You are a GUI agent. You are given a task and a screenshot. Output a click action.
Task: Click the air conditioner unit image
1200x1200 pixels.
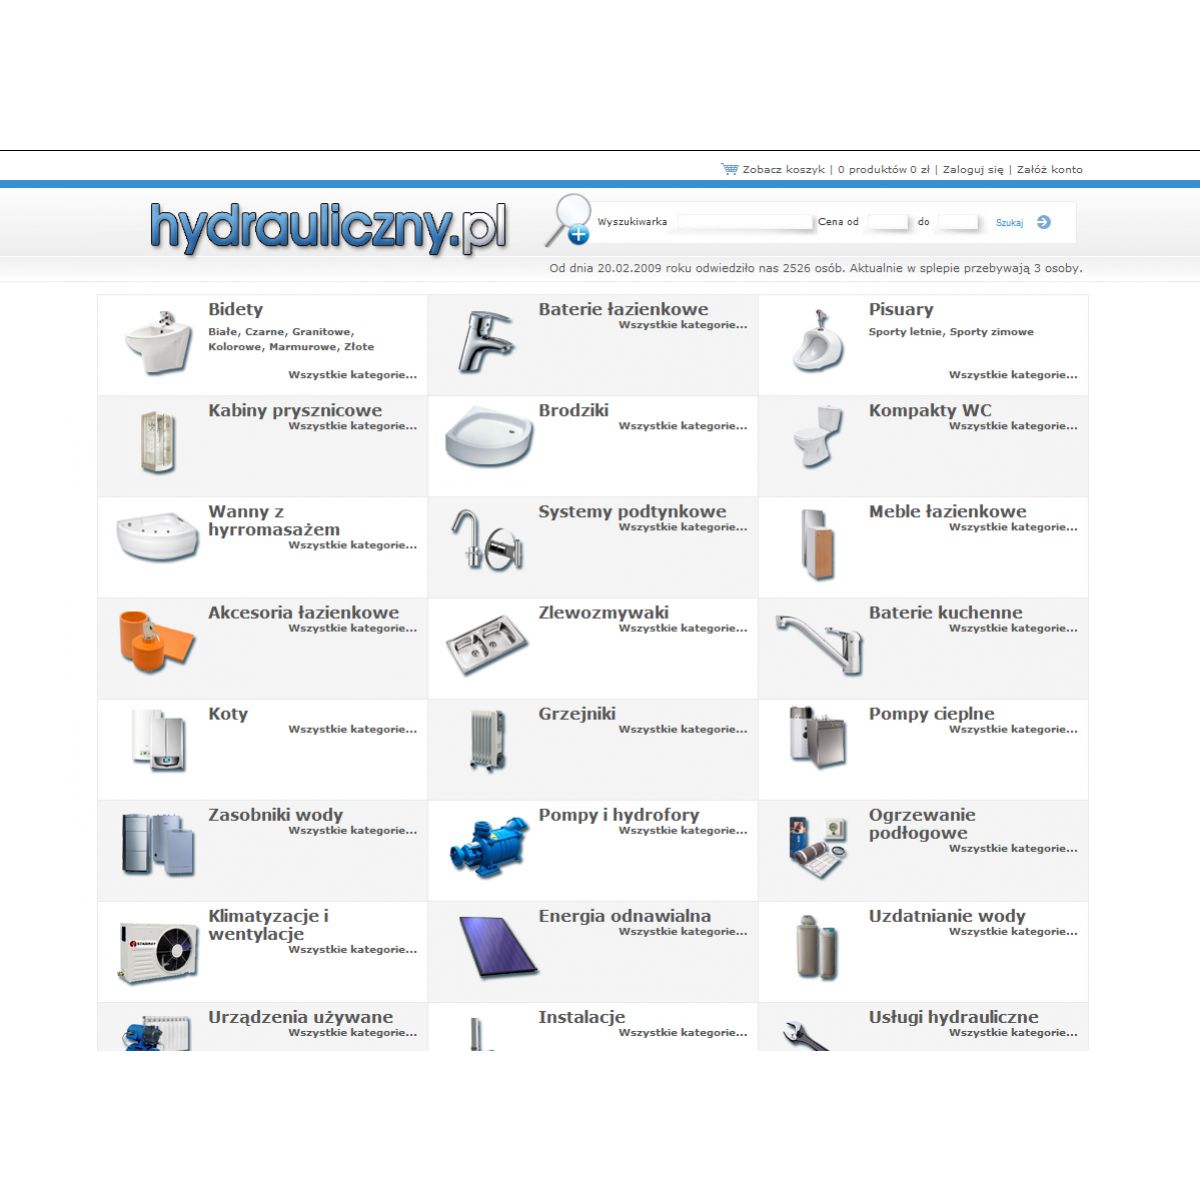[158, 952]
